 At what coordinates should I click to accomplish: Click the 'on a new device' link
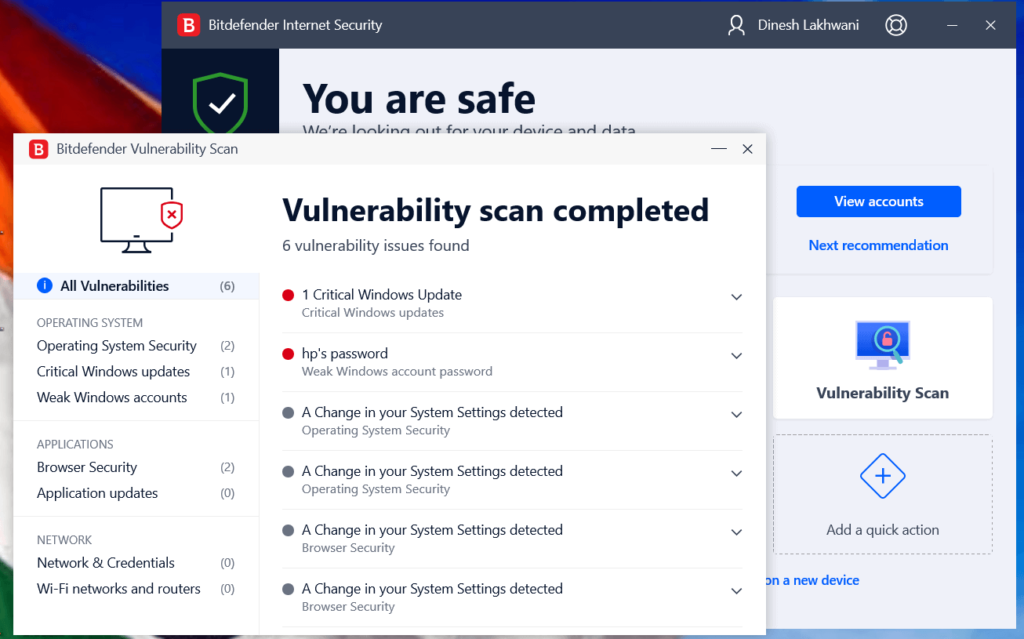point(812,580)
